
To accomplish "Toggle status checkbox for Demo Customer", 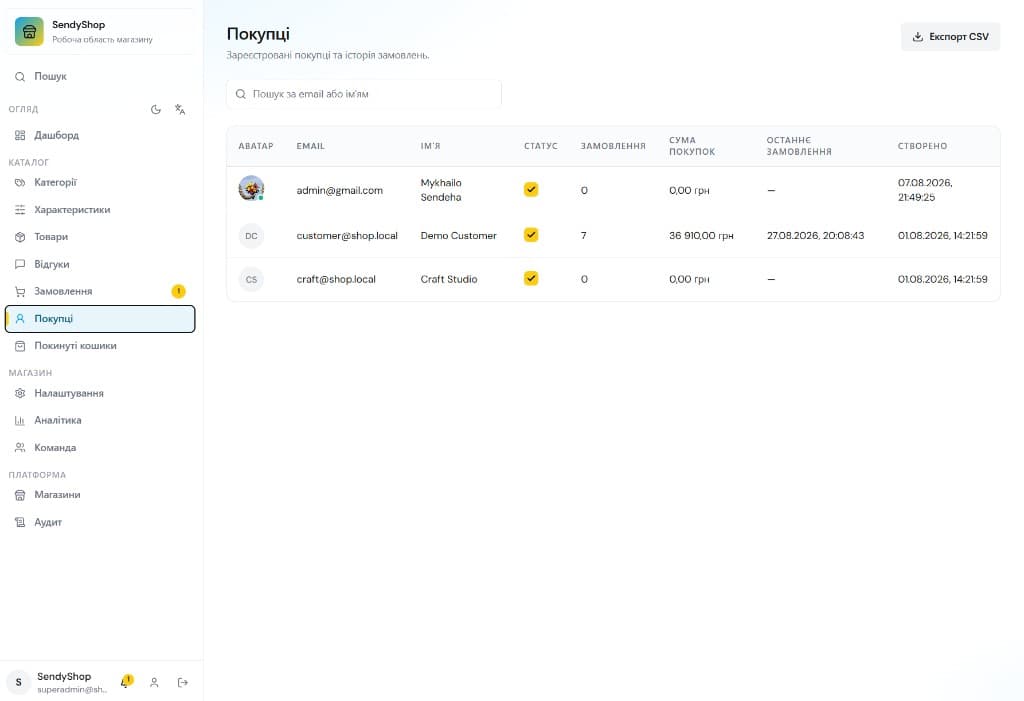I will [x=531, y=235].
